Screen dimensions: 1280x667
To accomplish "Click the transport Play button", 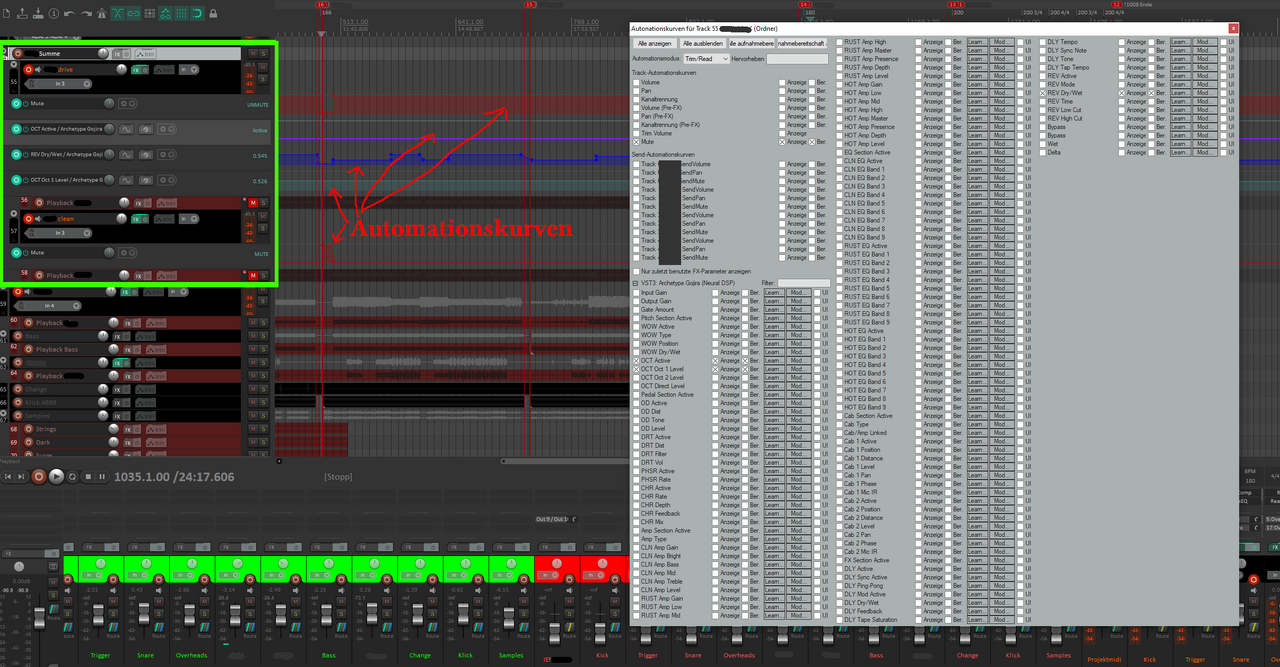I will pos(56,477).
